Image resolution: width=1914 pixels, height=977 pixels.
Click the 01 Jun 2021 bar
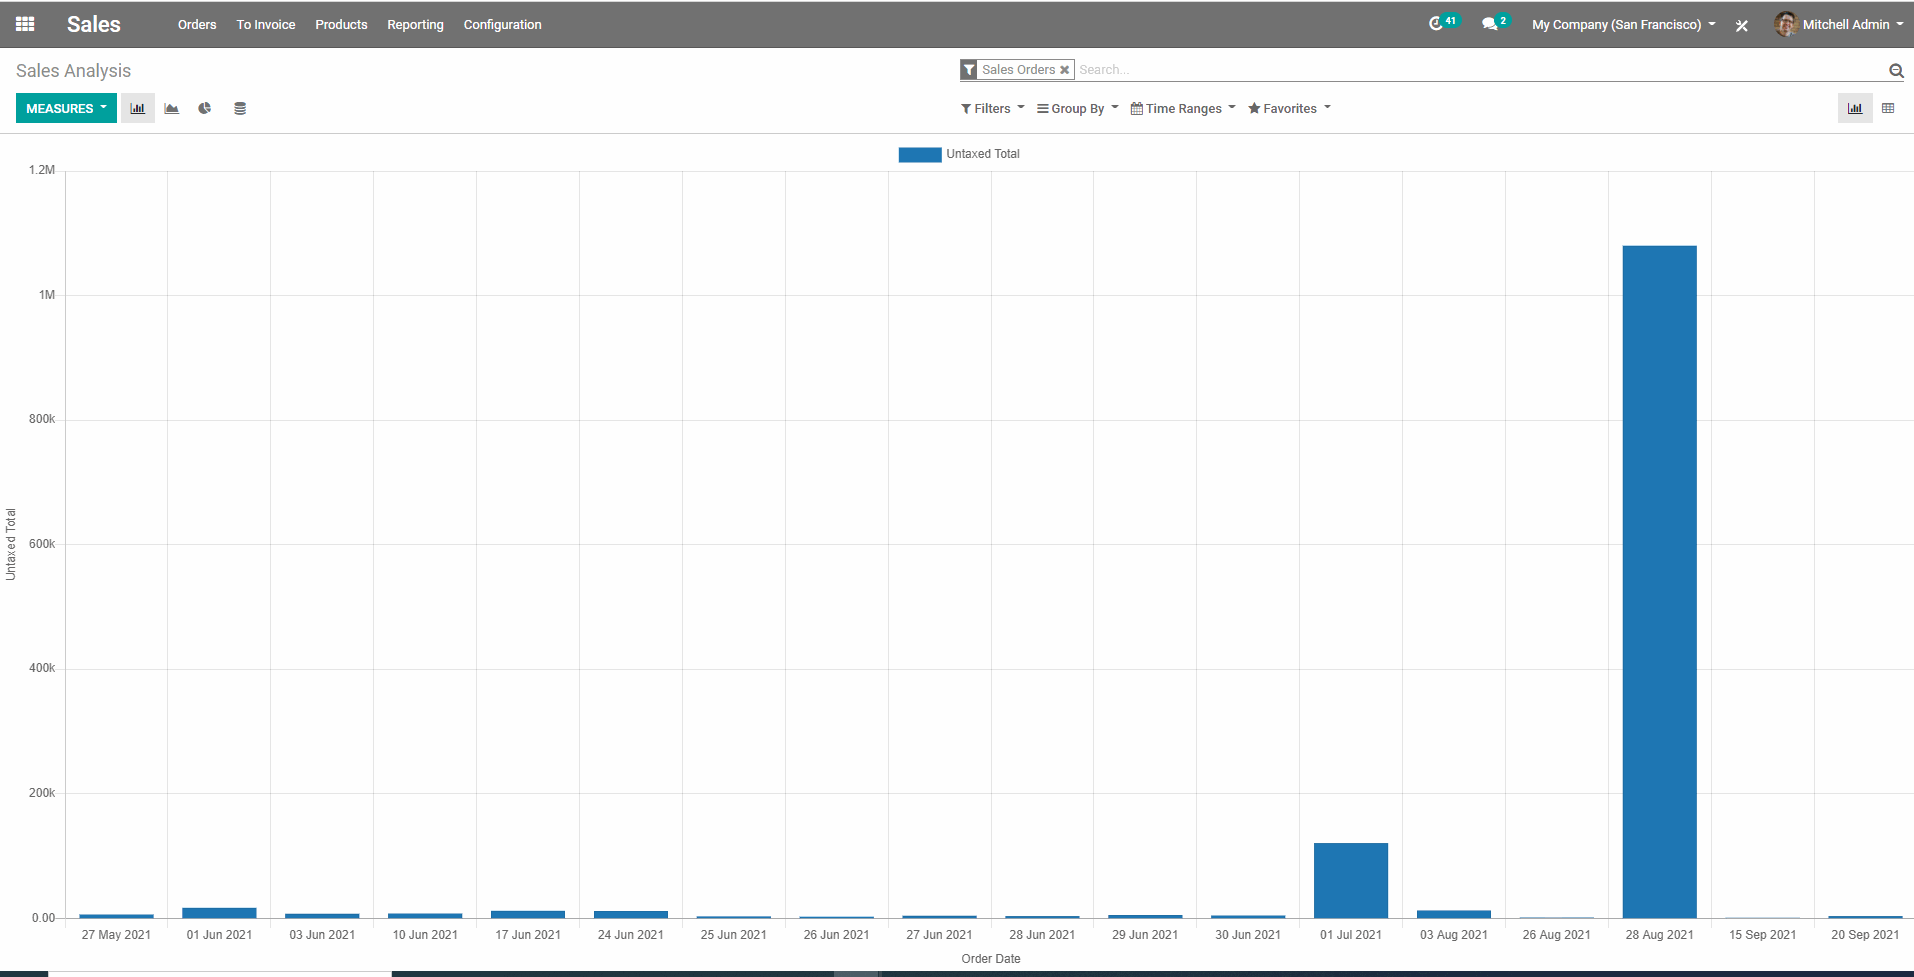click(x=219, y=913)
